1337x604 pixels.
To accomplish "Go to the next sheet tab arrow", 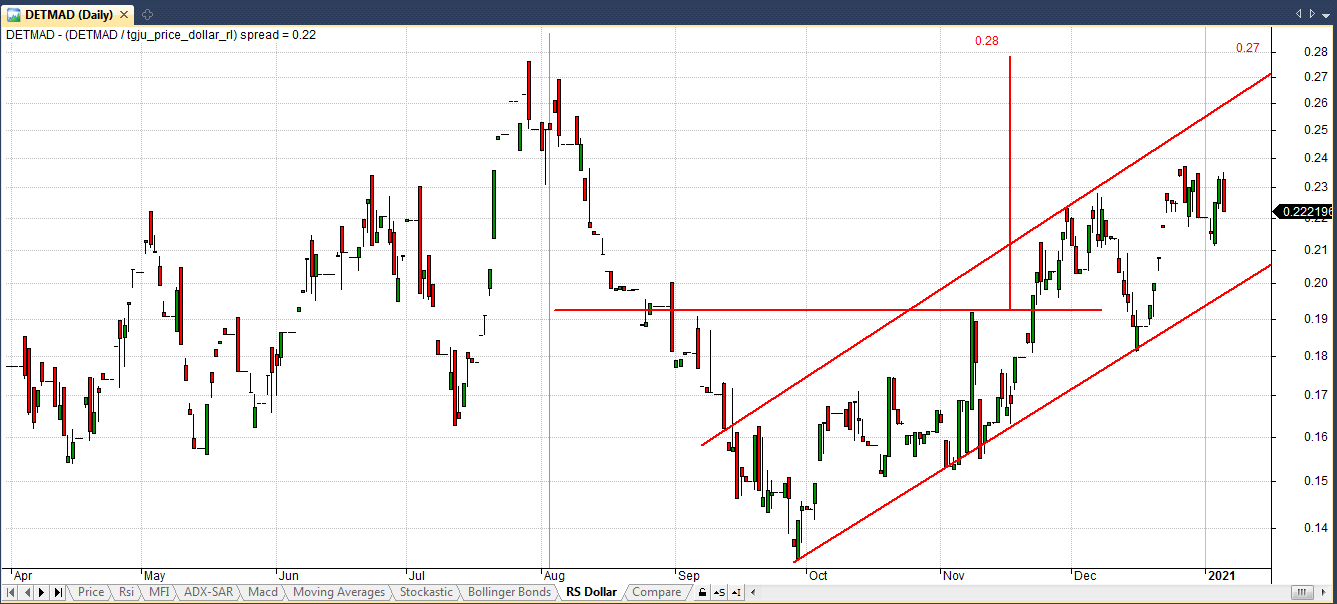I will tap(43, 592).
